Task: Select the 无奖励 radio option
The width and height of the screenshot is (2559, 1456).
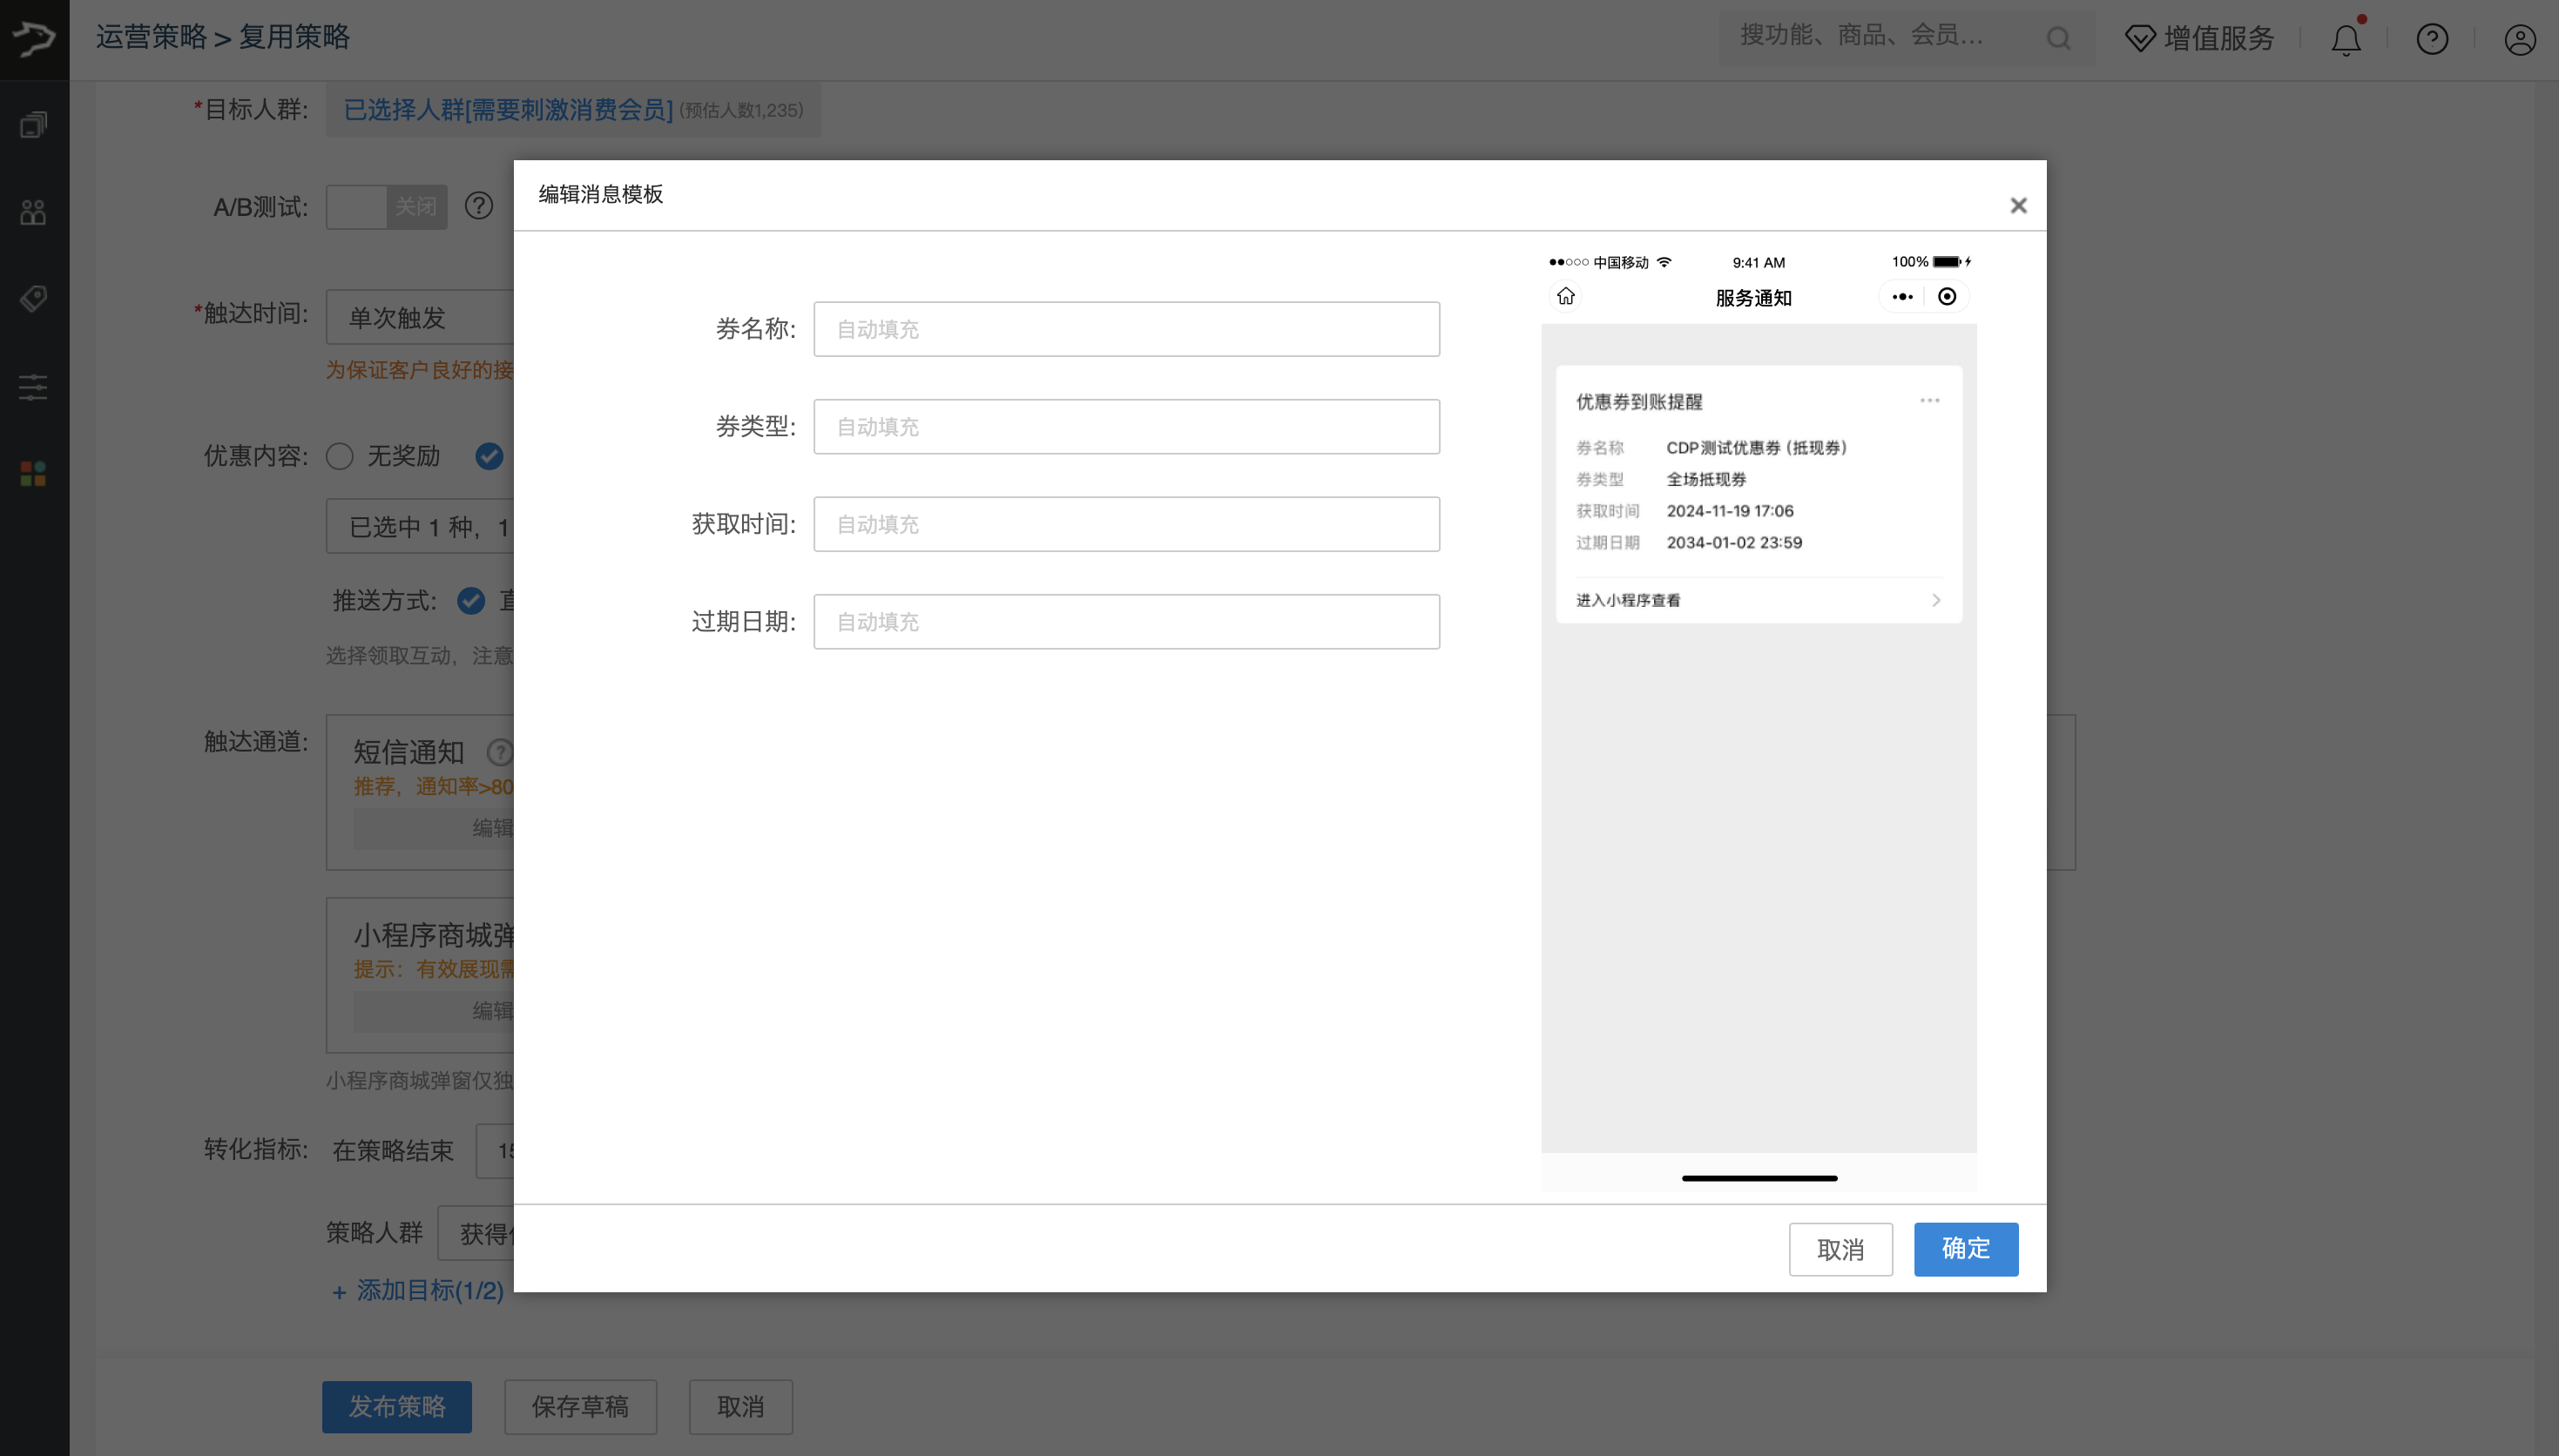Action: pos(340,456)
